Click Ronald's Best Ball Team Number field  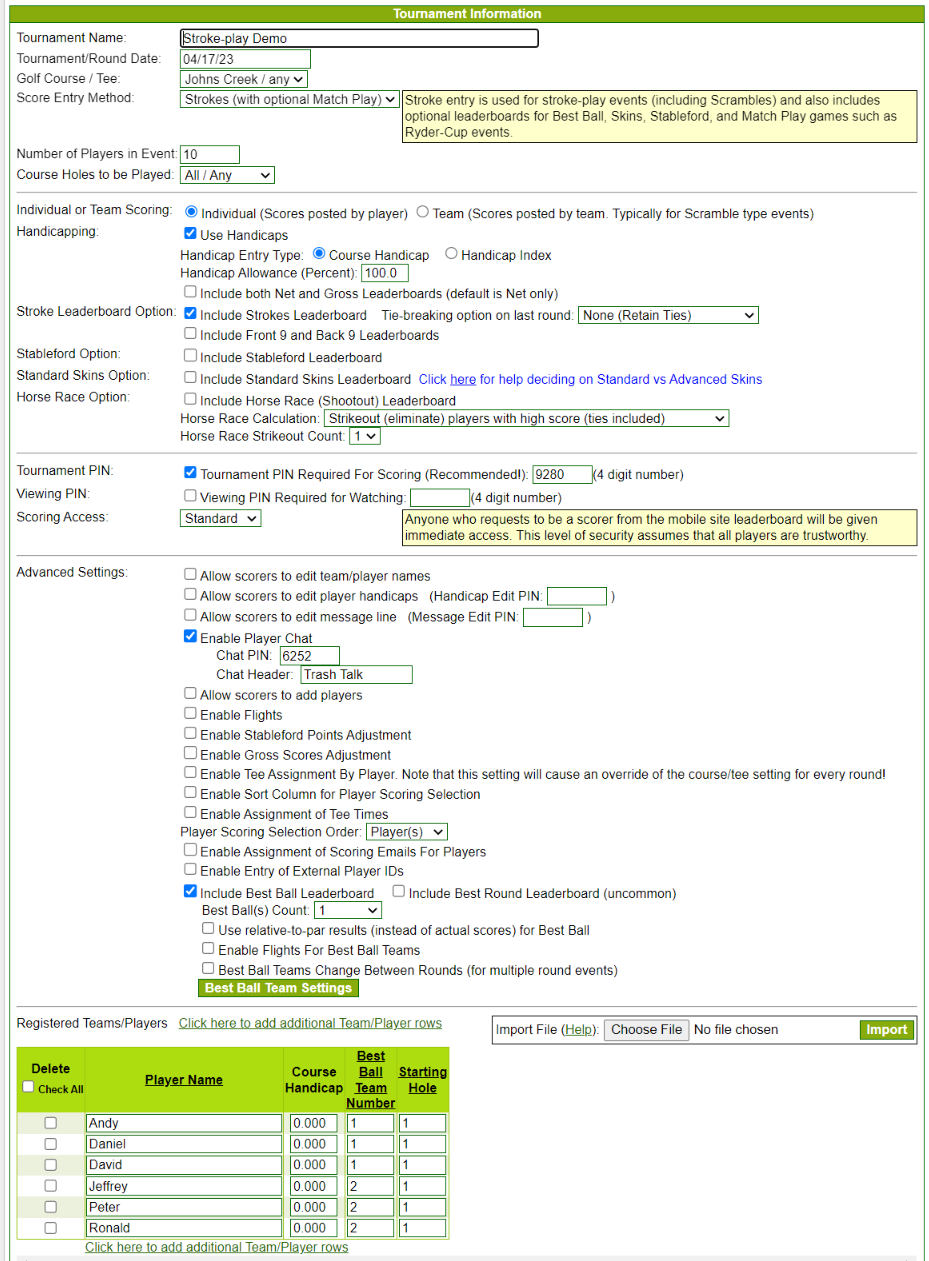coord(370,1228)
